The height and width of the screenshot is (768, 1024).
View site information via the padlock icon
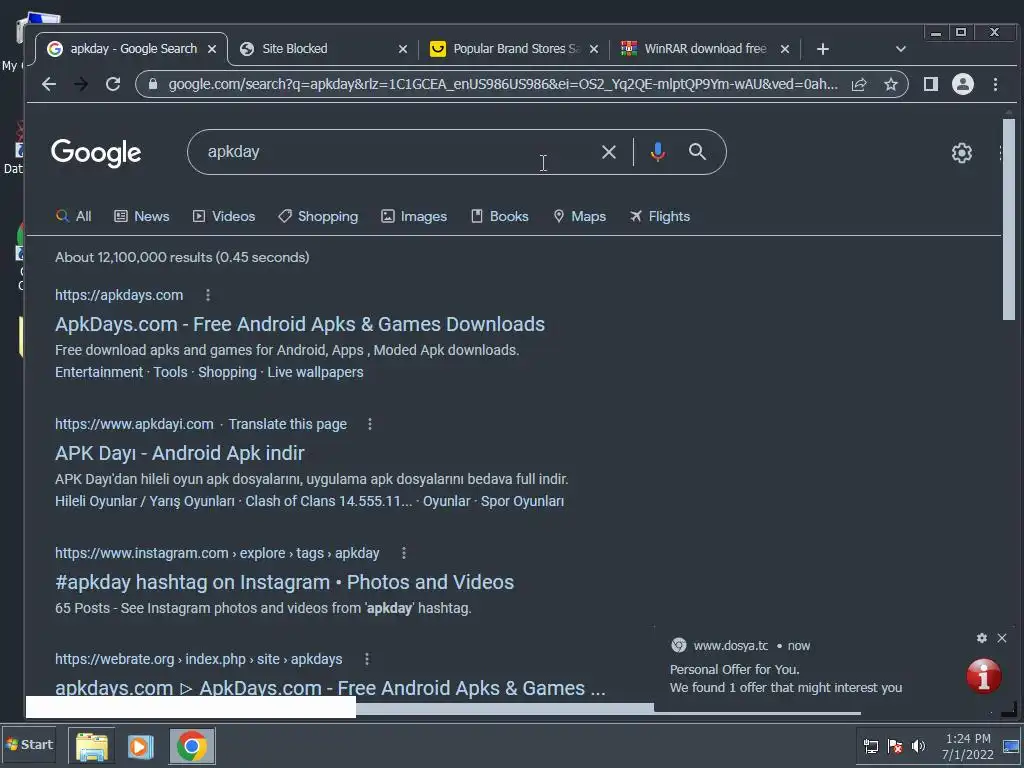[153, 84]
